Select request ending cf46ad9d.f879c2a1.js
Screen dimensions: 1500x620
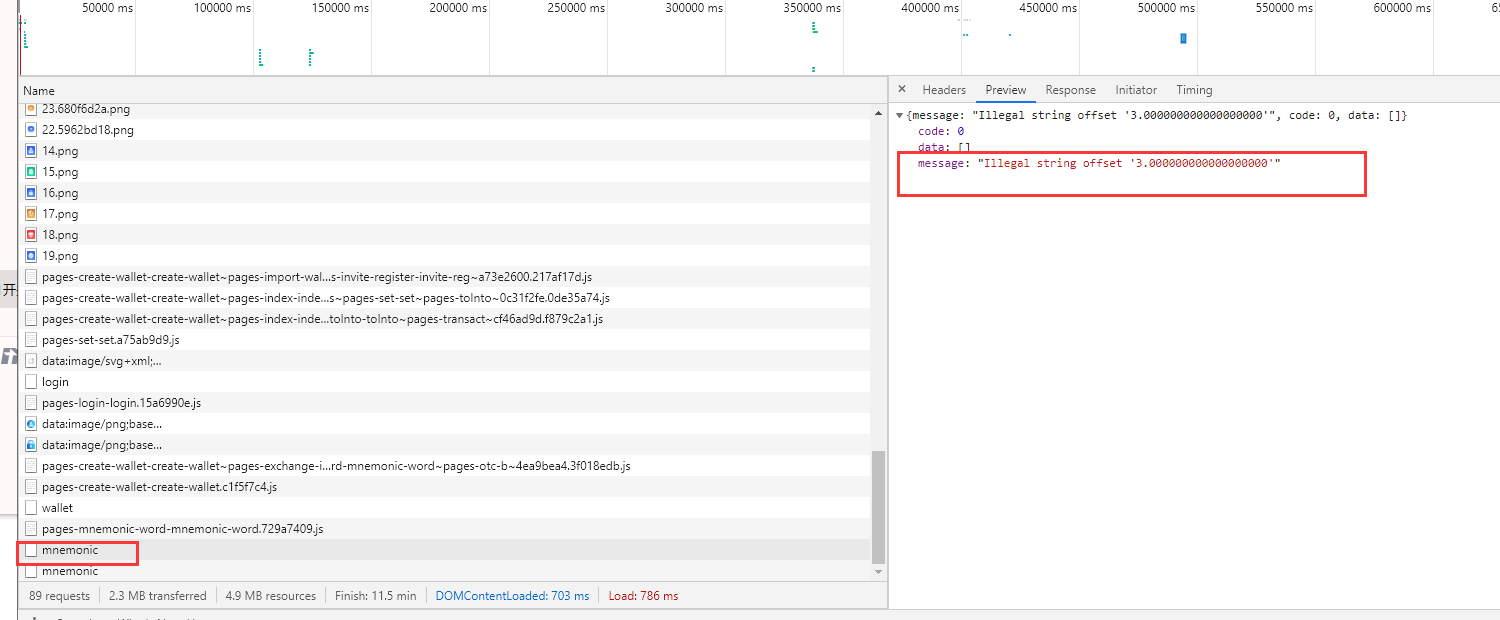click(444, 319)
